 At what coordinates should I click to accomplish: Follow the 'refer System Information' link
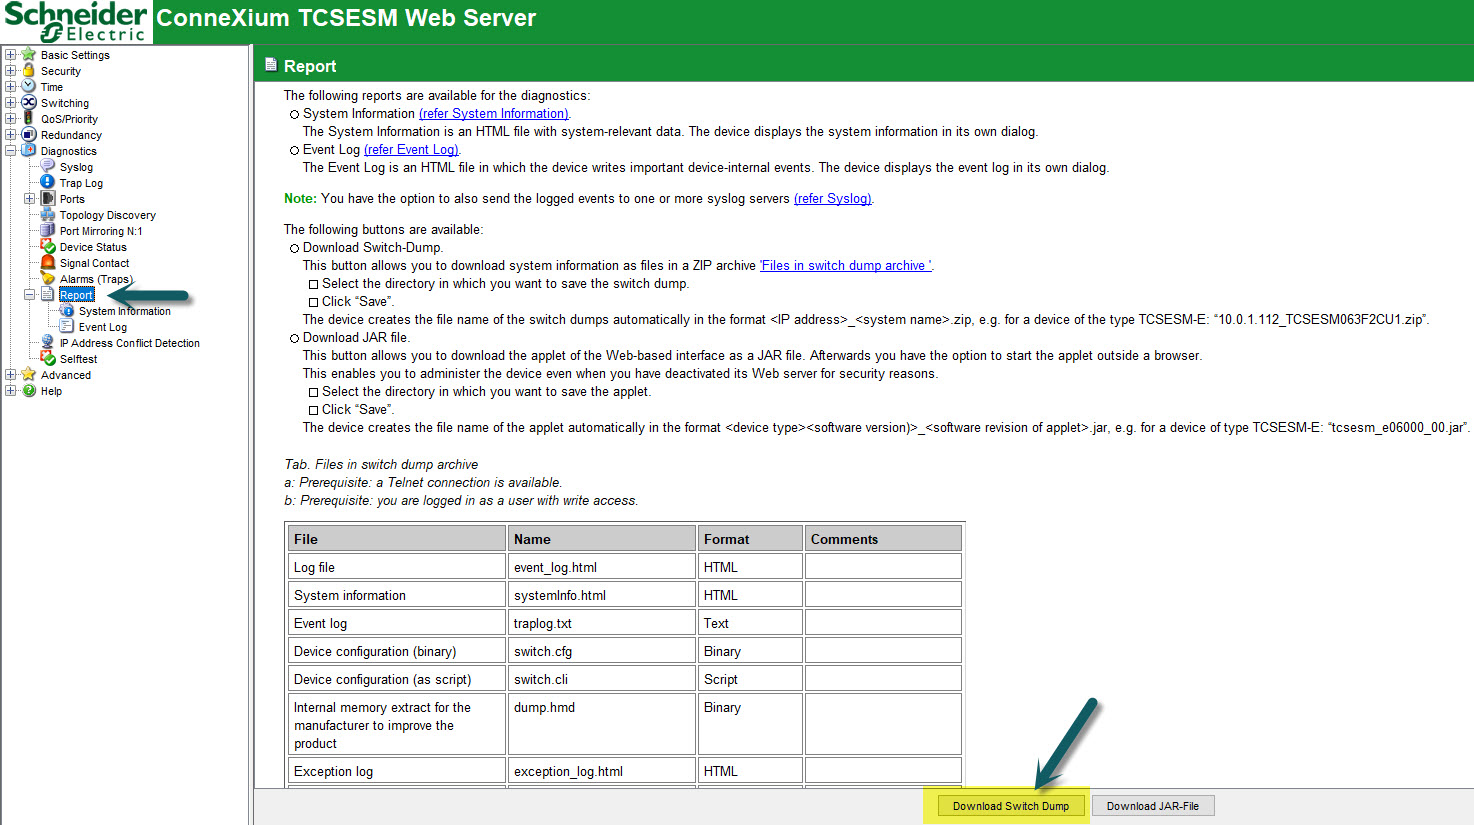pyautogui.click(x=494, y=114)
